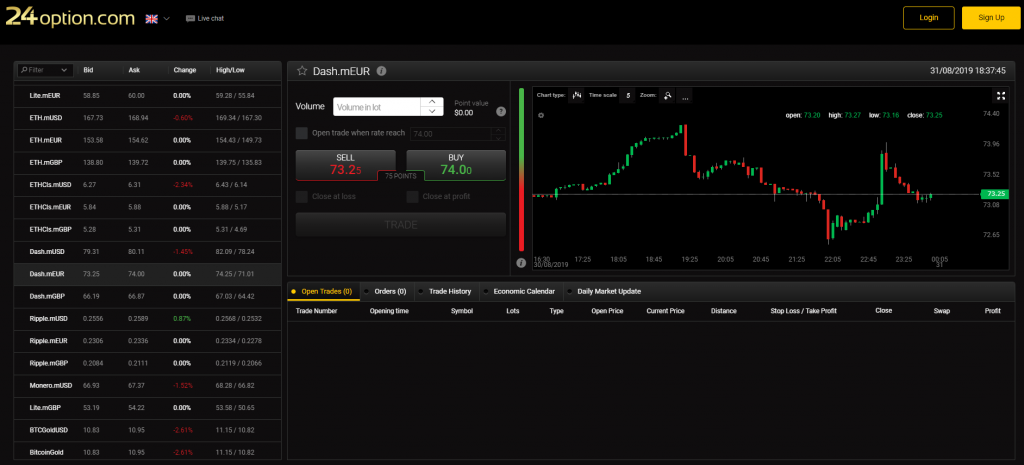Tick Open trade when rate reach checkbox

tap(302, 133)
